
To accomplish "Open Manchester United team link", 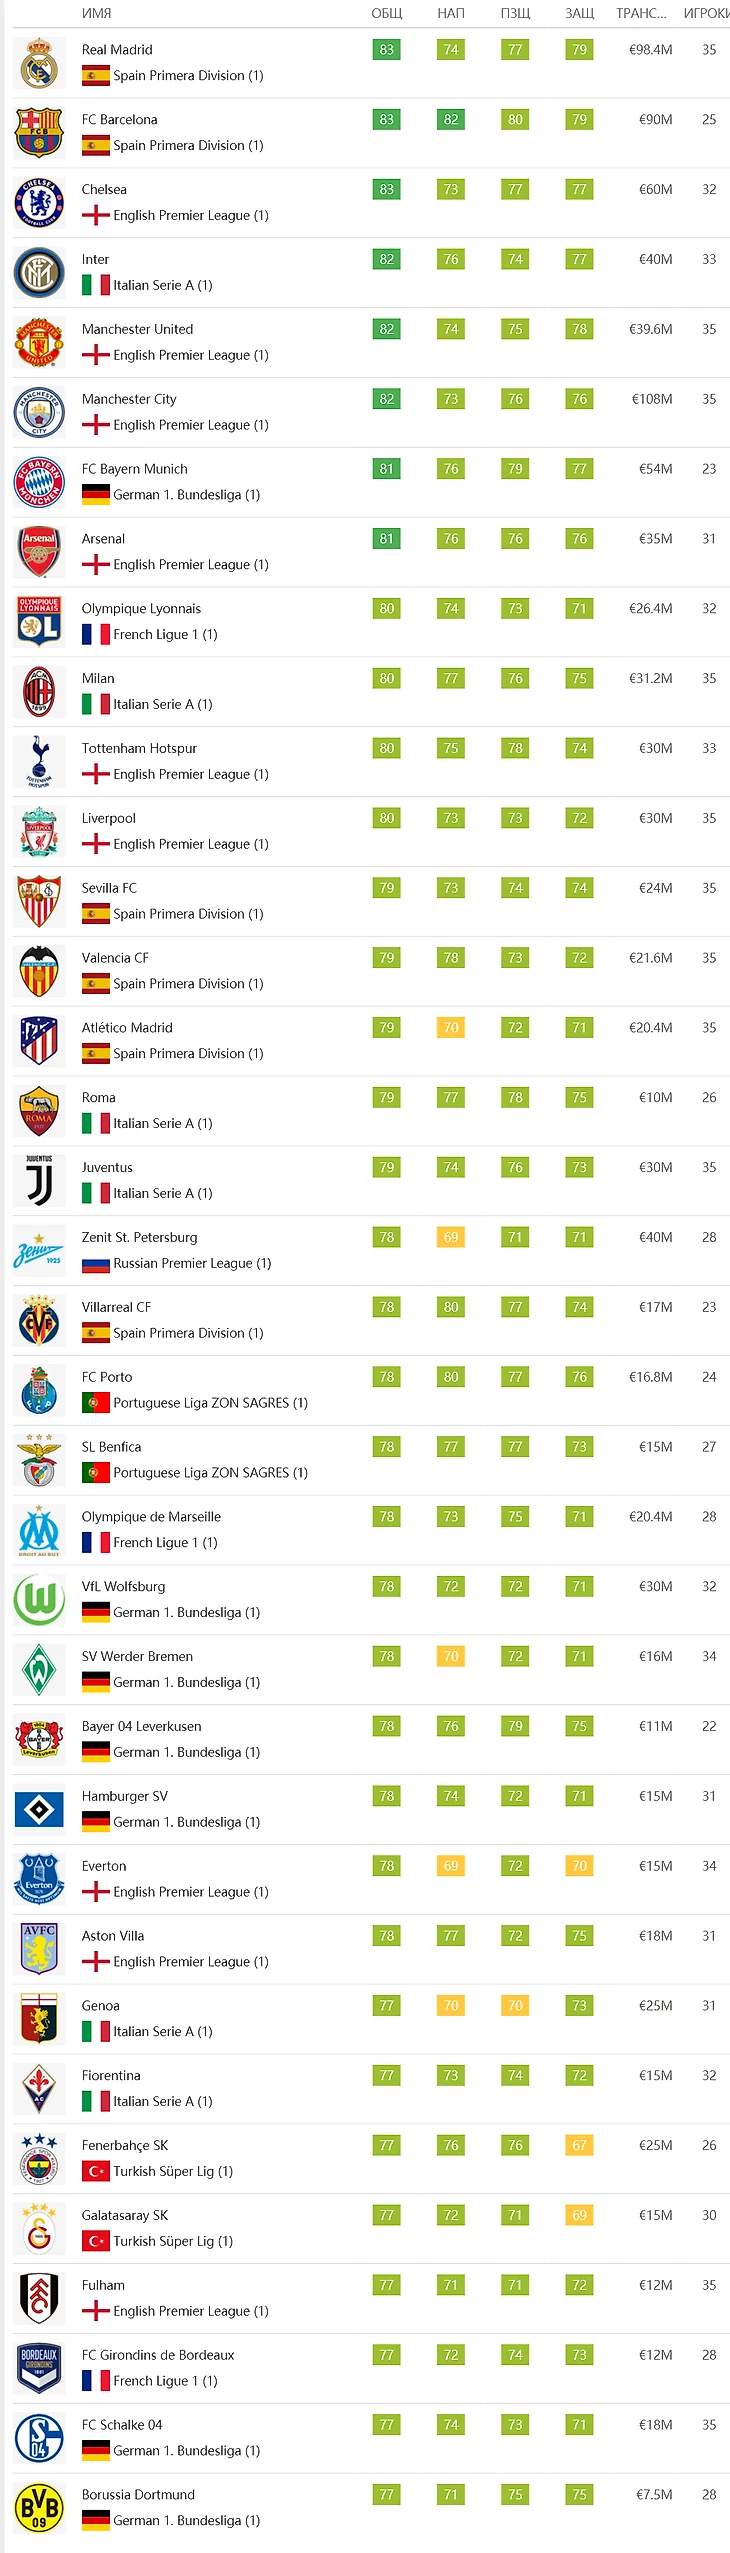I will point(138,329).
